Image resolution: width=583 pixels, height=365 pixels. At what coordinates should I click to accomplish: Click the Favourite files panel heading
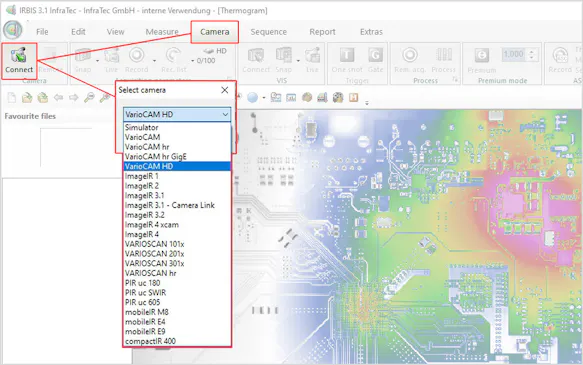pyautogui.click(x=30, y=116)
